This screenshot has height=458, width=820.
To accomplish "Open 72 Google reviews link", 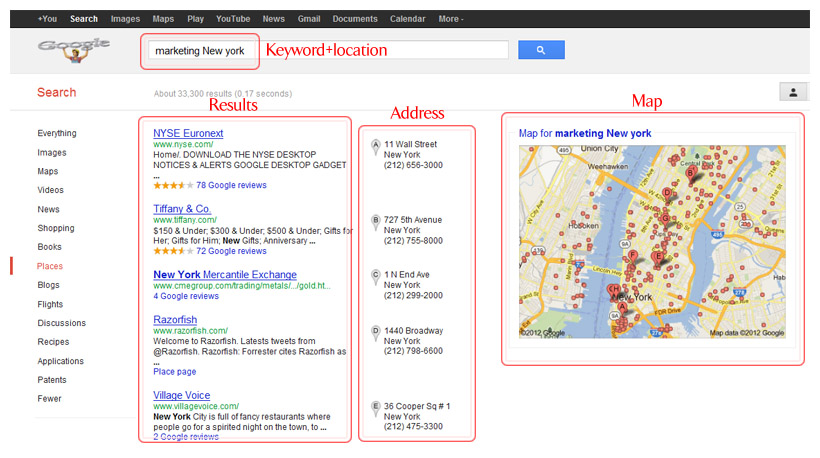I will pos(231,251).
